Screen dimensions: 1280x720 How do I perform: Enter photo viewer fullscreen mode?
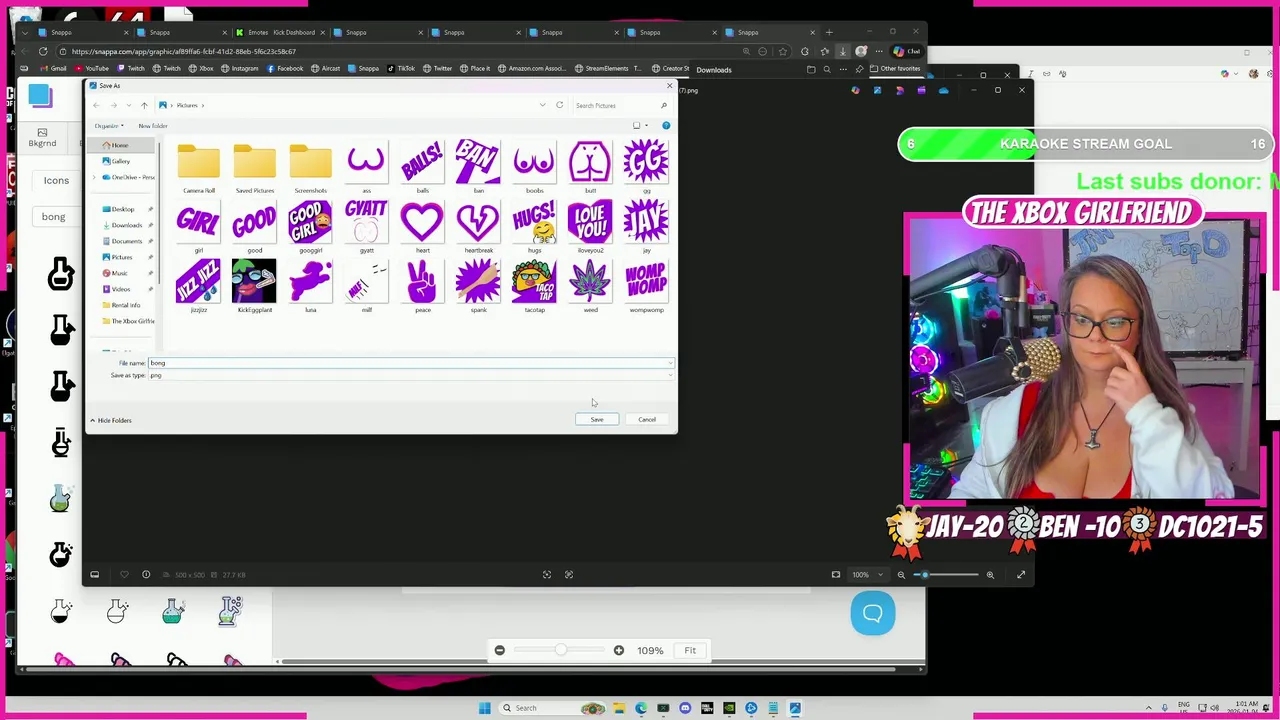1021,575
